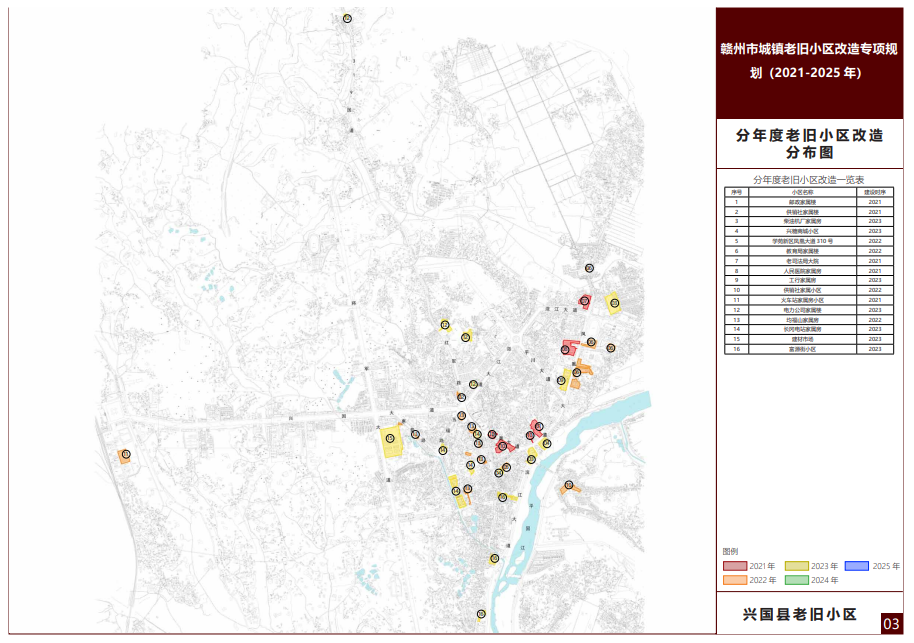This screenshot has height=643, width=914.
Task: Click table row 9 name '工行家属房'
Action: pyautogui.click(x=803, y=280)
